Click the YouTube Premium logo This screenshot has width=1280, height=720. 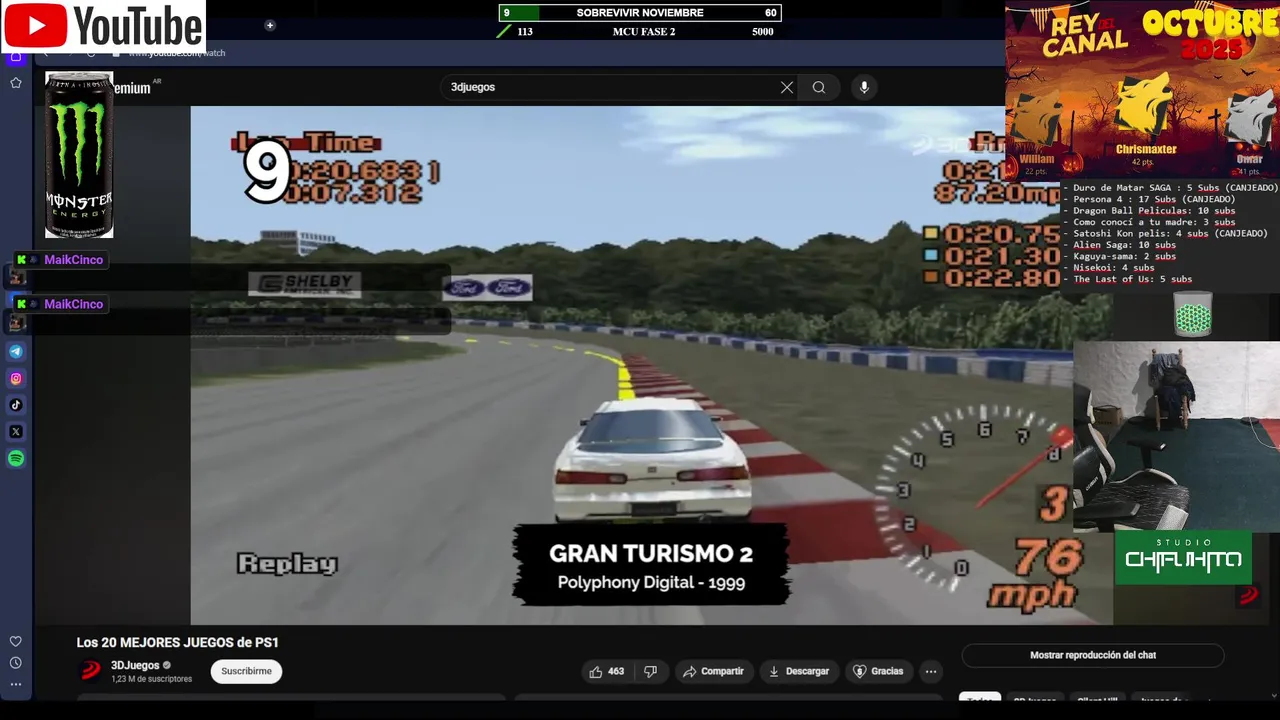[131, 88]
